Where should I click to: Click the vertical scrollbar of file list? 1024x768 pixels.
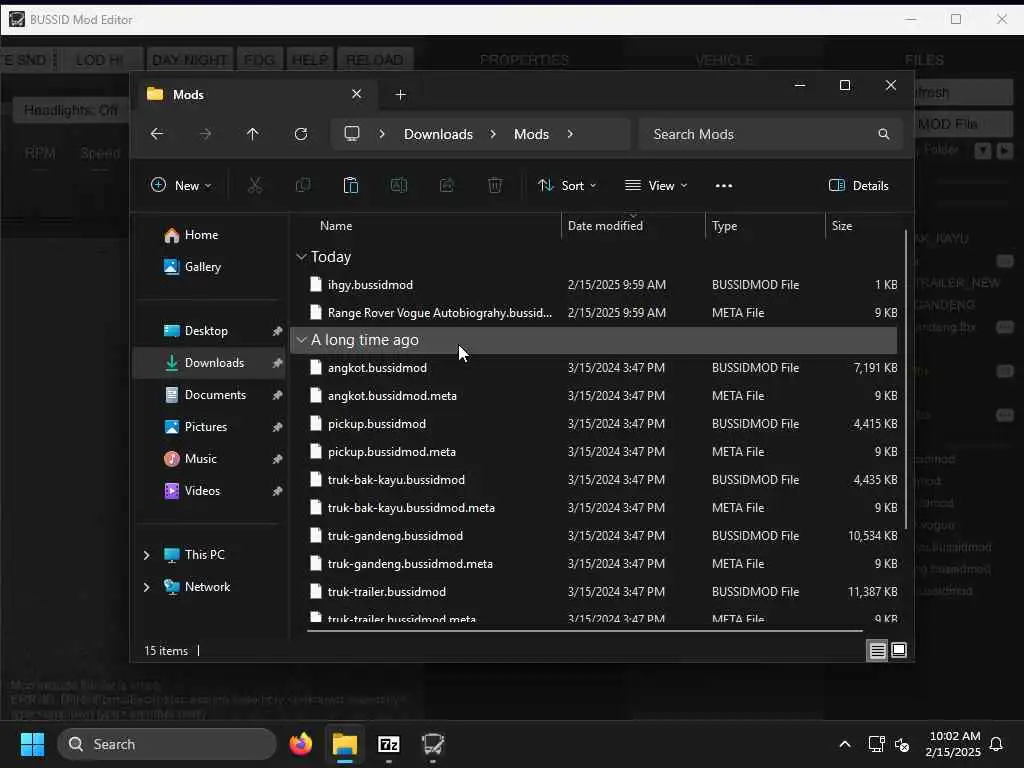906,379
